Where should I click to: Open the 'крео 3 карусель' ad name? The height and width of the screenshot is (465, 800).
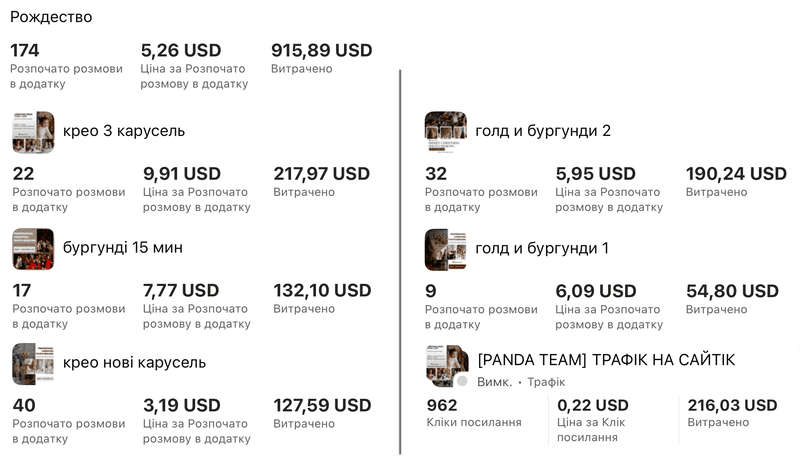click(x=123, y=131)
